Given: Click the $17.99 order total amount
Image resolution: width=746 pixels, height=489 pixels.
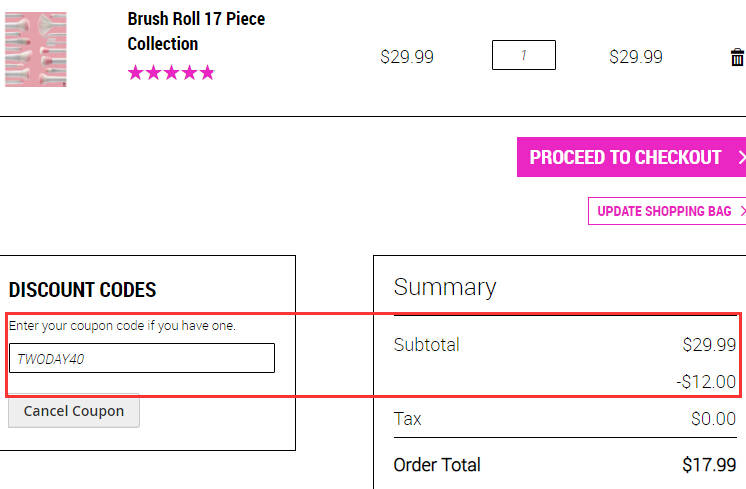Looking at the screenshot, I should [709, 465].
